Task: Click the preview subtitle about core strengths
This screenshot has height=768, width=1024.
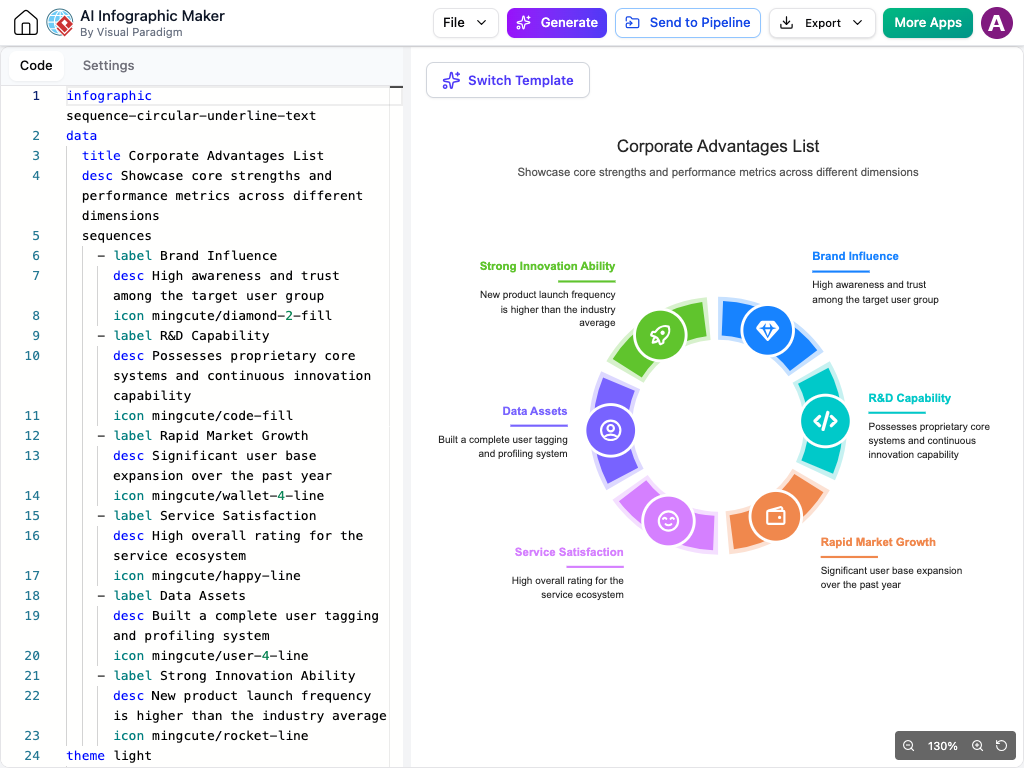Action: [718, 172]
